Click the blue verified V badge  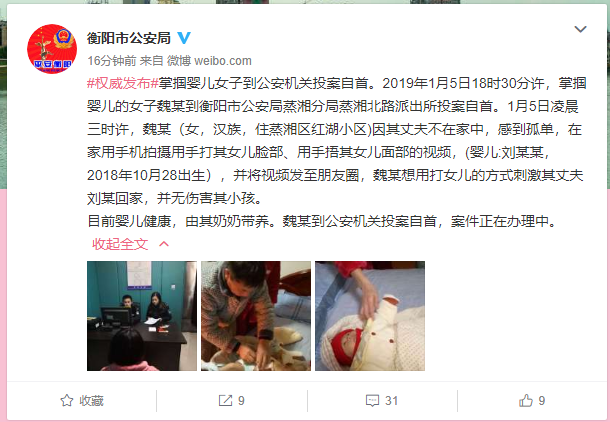(184, 38)
